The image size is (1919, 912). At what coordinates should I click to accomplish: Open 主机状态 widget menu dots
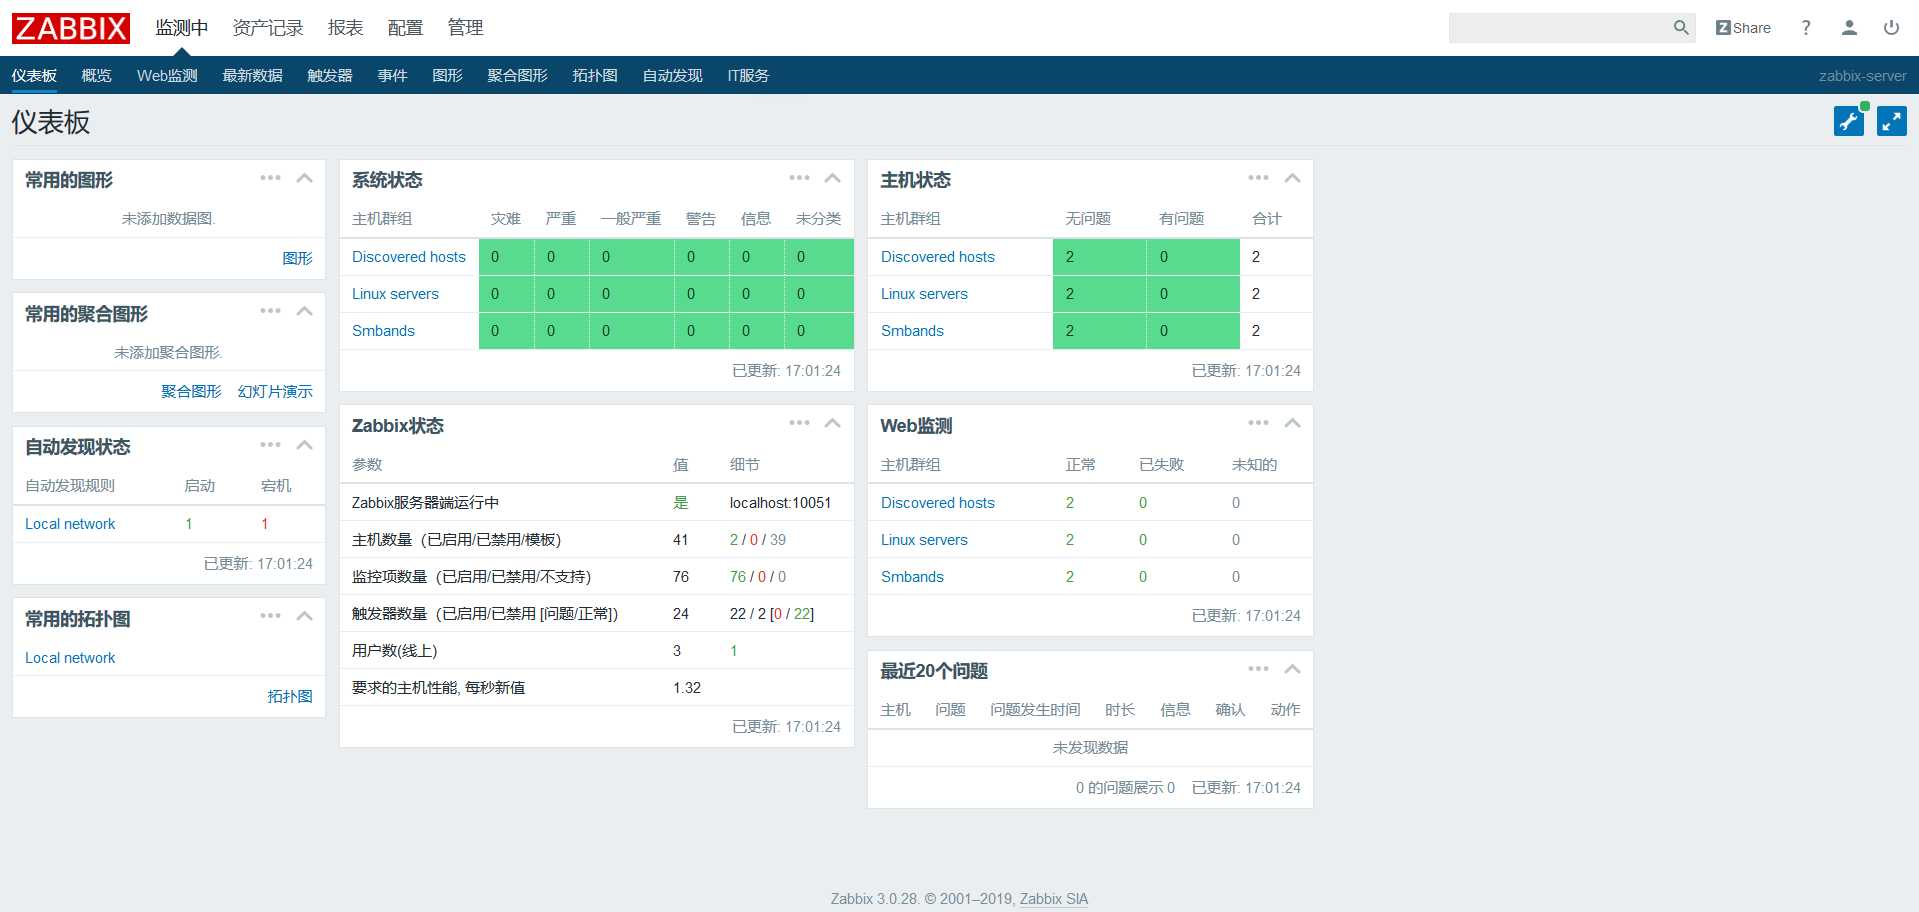pos(1258,178)
